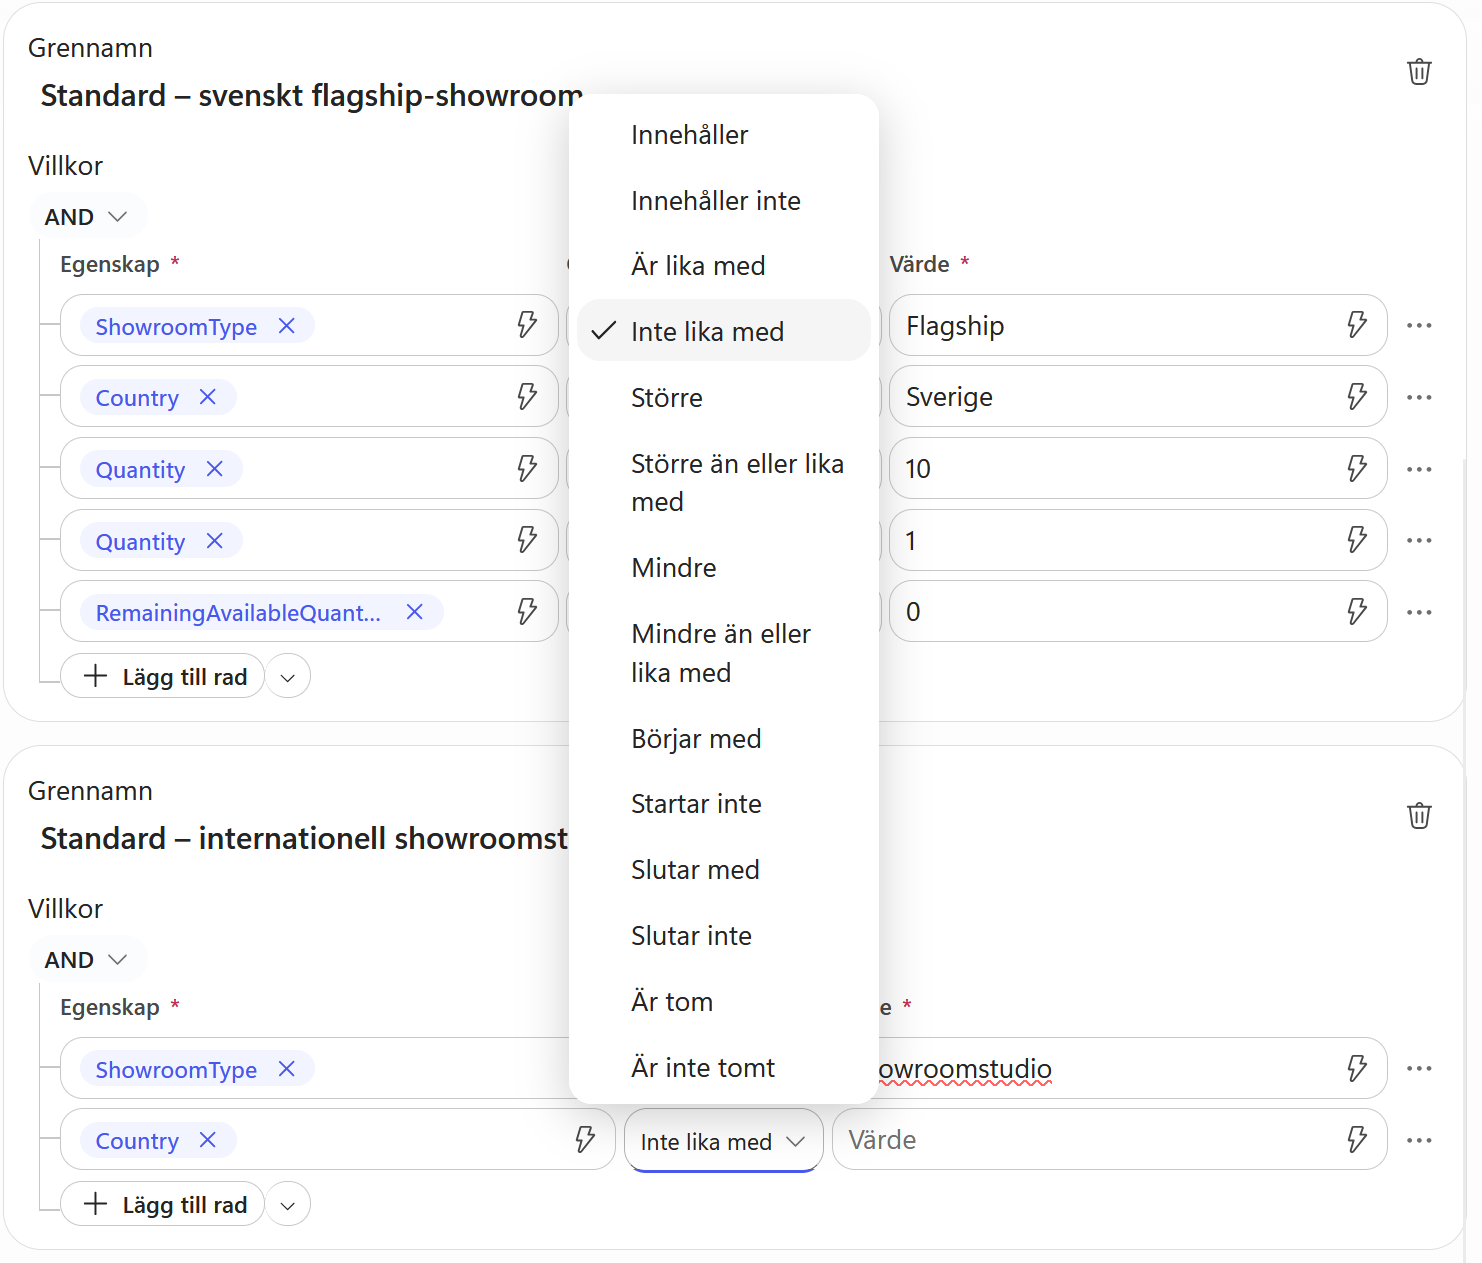Remove RemainingAvailableQuant tag
1482x1263 pixels.
click(415, 612)
